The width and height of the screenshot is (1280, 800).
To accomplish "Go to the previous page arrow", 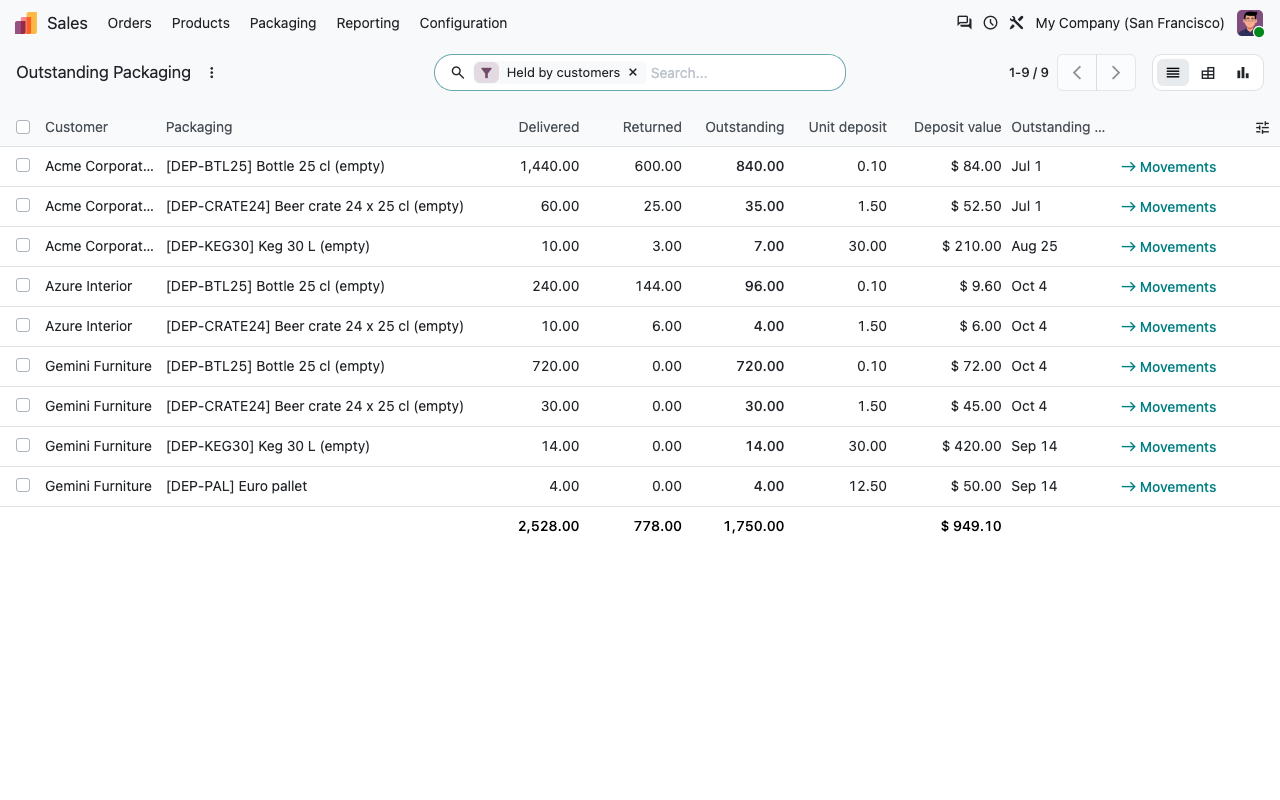I will [1077, 72].
